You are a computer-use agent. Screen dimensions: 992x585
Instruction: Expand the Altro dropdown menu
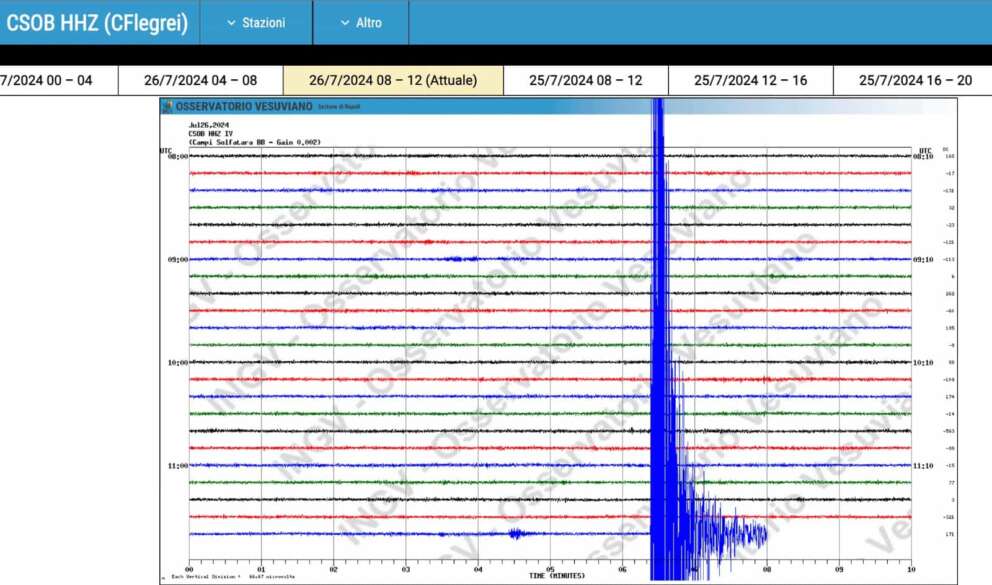(x=360, y=22)
